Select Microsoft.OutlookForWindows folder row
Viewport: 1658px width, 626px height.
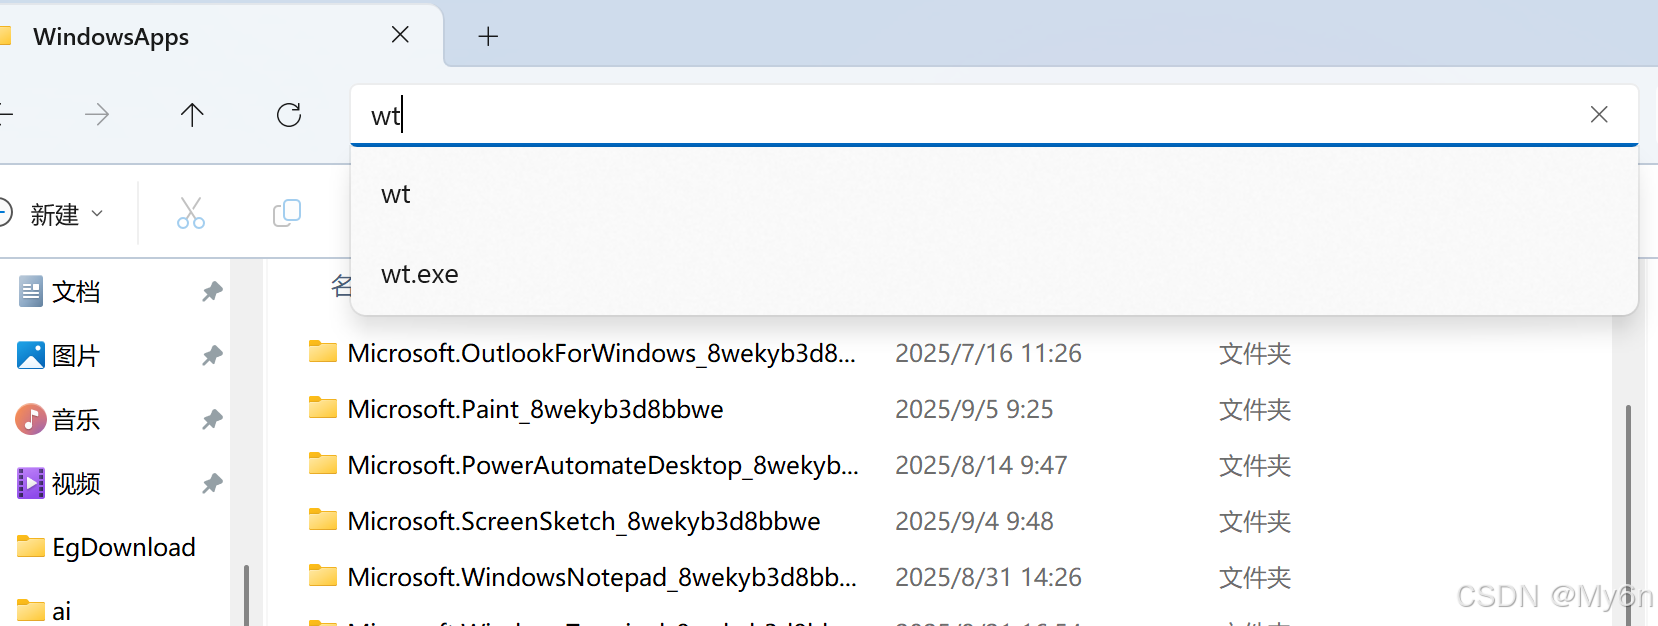[x=800, y=353]
